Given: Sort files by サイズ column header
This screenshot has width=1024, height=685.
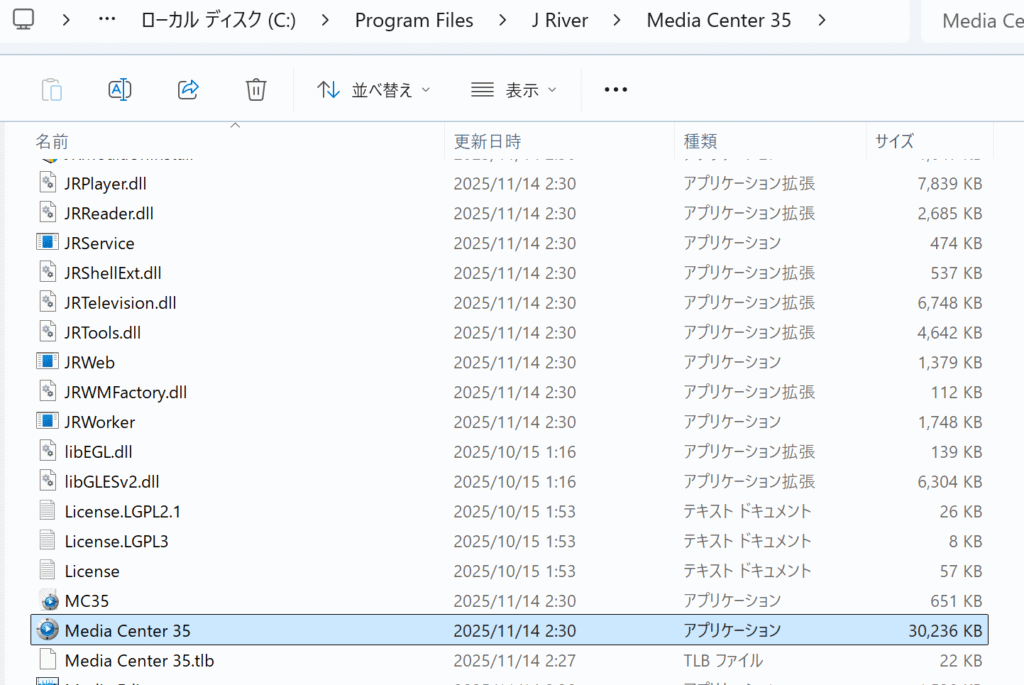Looking at the screenshot, I should coord(894,141).
